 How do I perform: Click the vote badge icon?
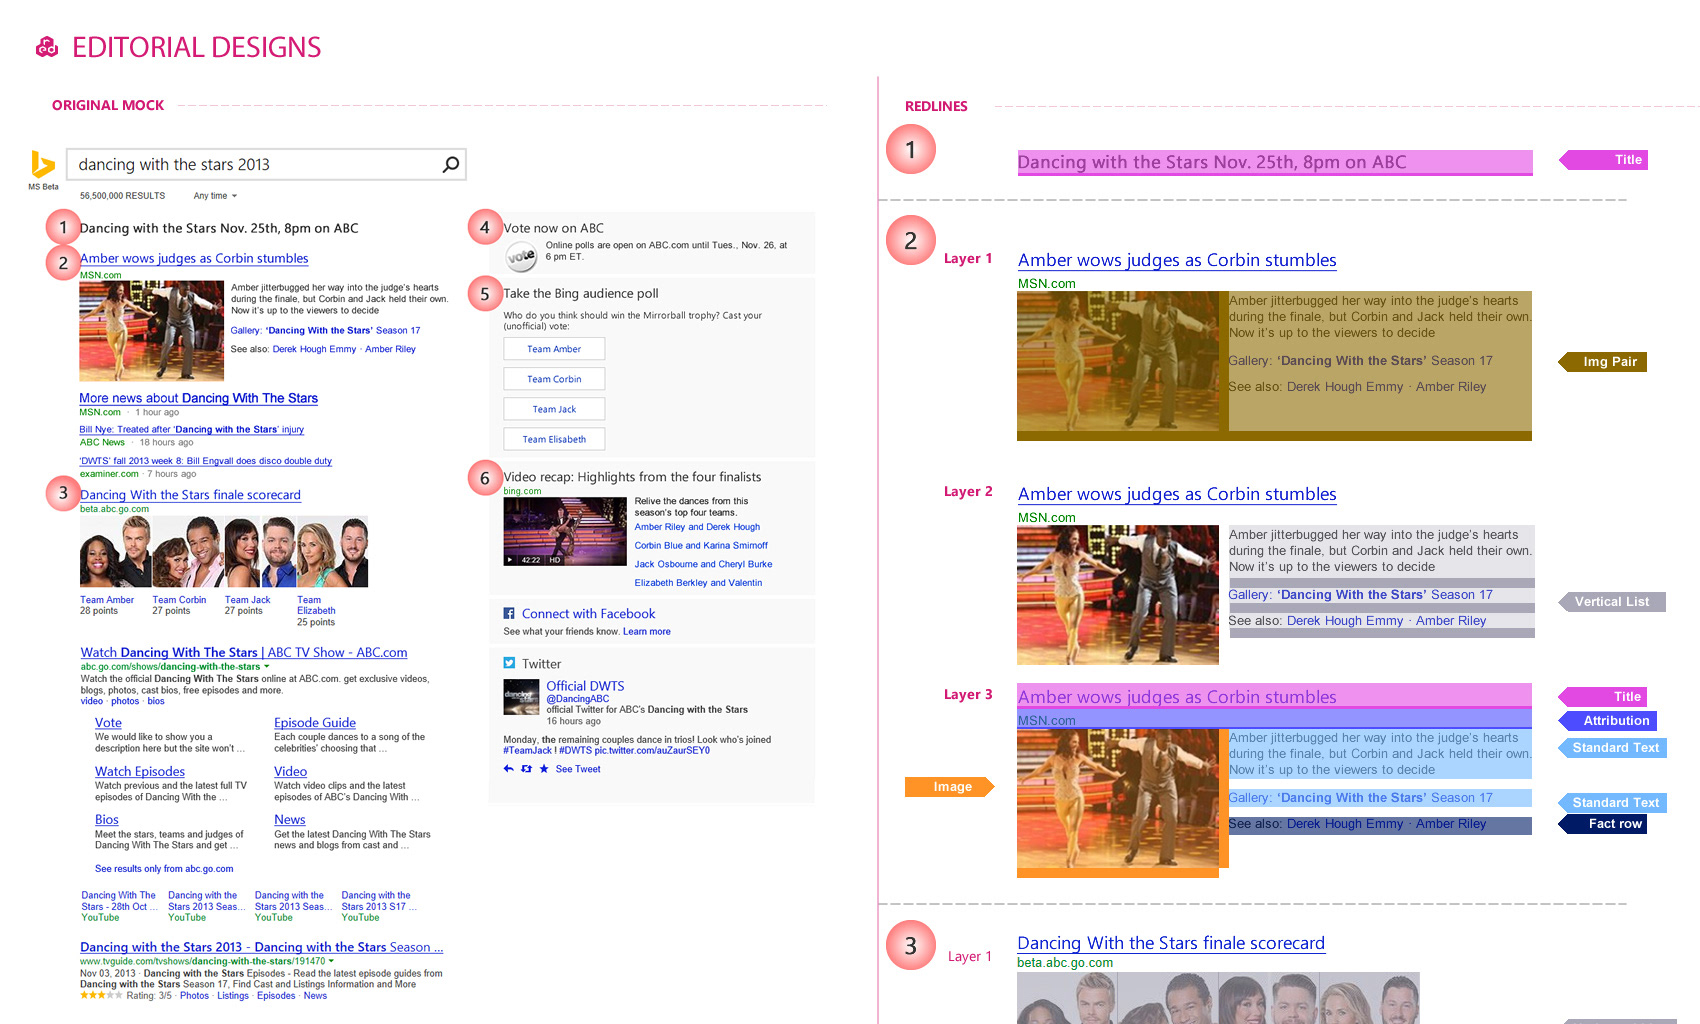click(x=521, y=256)
